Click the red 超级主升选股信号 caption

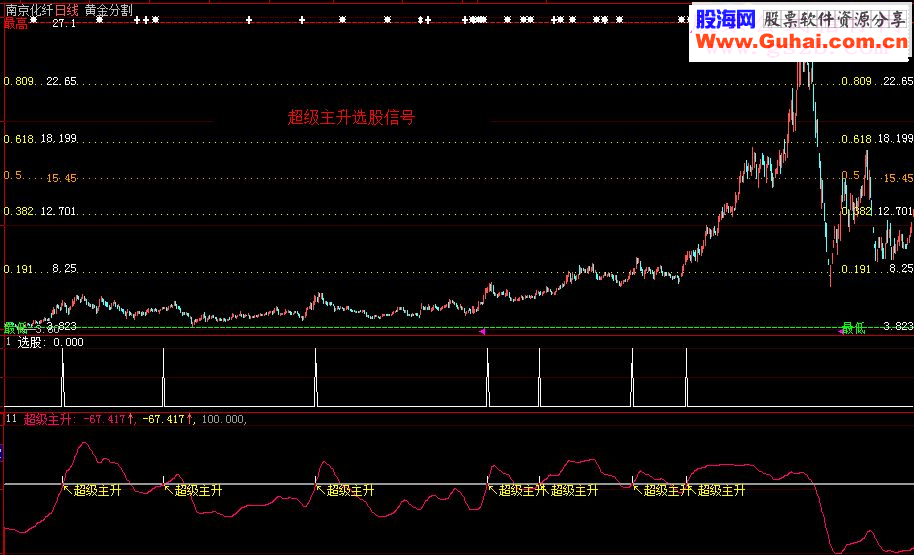(351, 117)
